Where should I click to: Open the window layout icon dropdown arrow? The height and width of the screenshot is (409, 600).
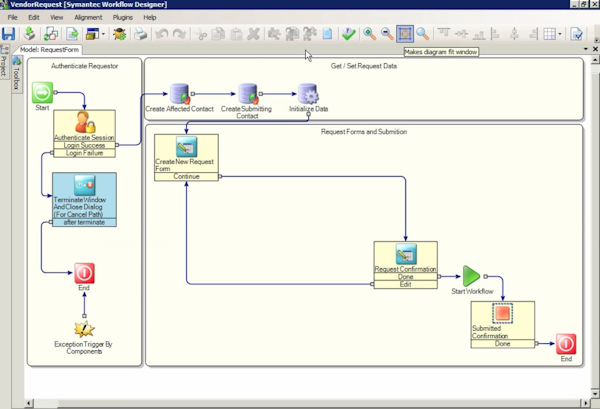tap(103, 34)
